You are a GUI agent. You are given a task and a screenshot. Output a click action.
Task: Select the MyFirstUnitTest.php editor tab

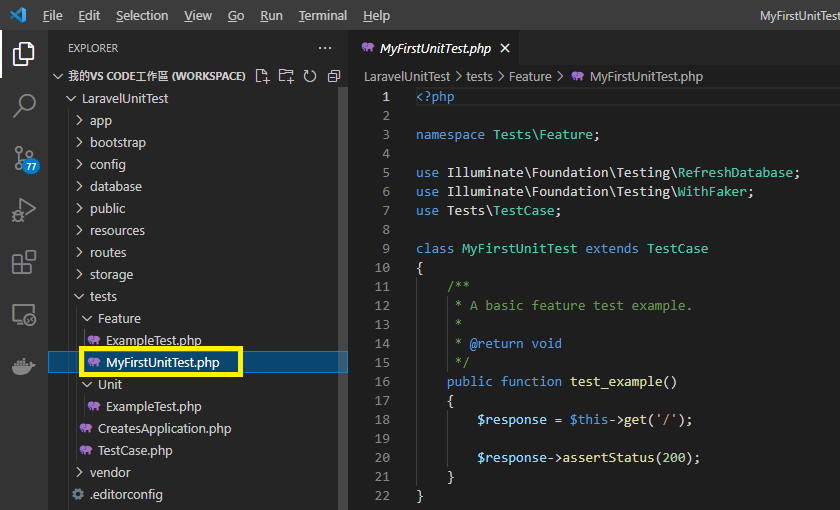point(434,48)
